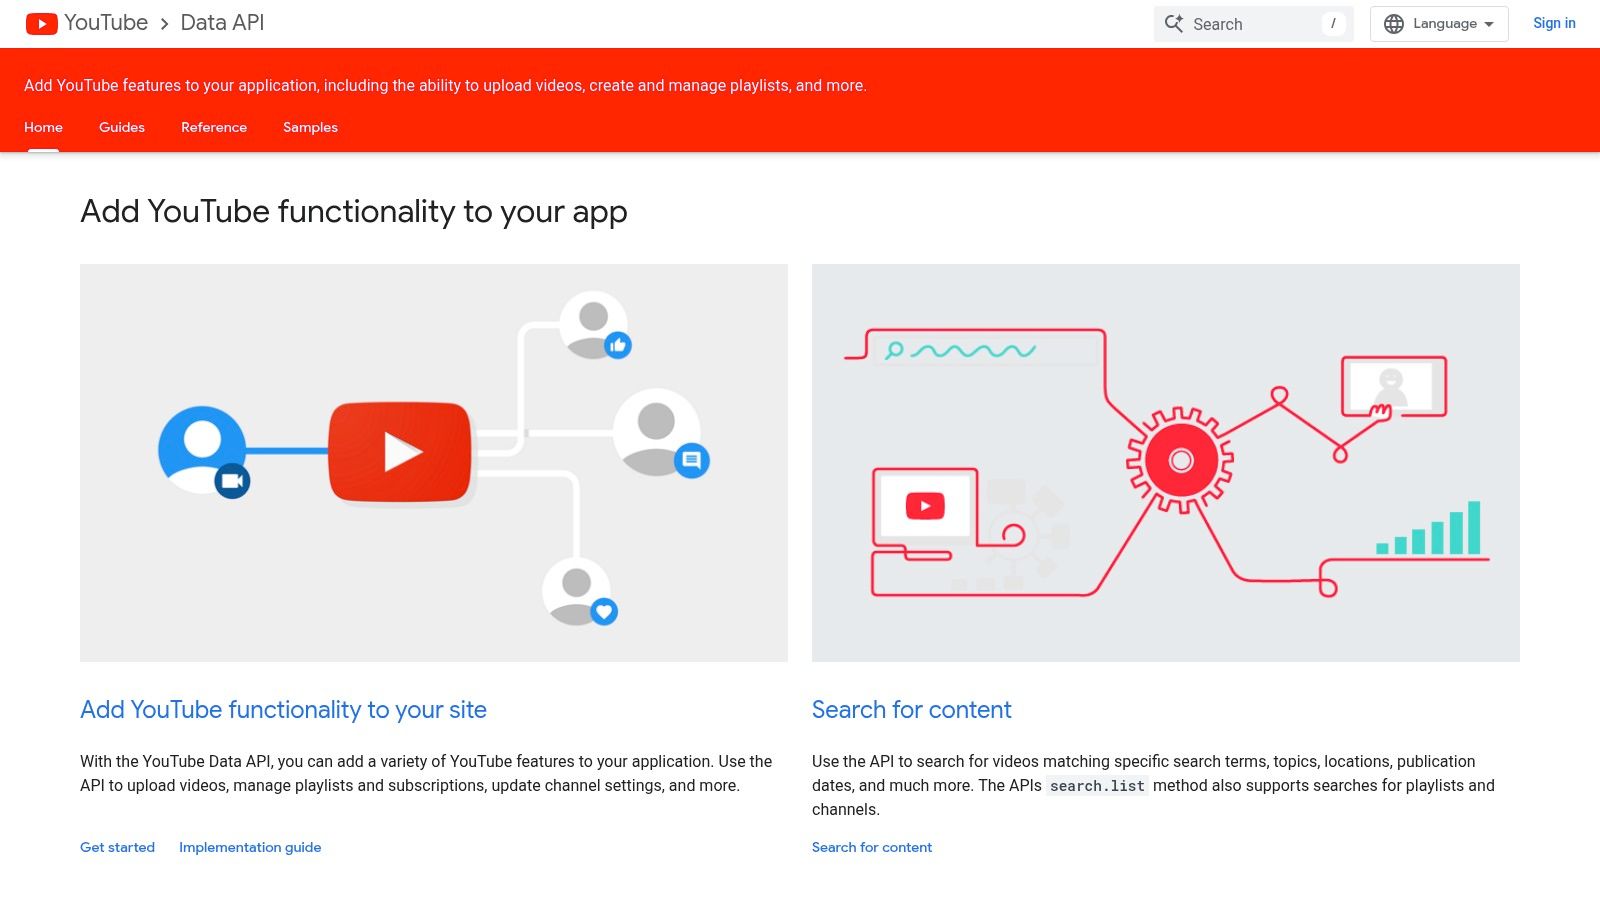The image size is (1600, 900).
Task: Click the search.list code text
Action: click(1097, 786)
